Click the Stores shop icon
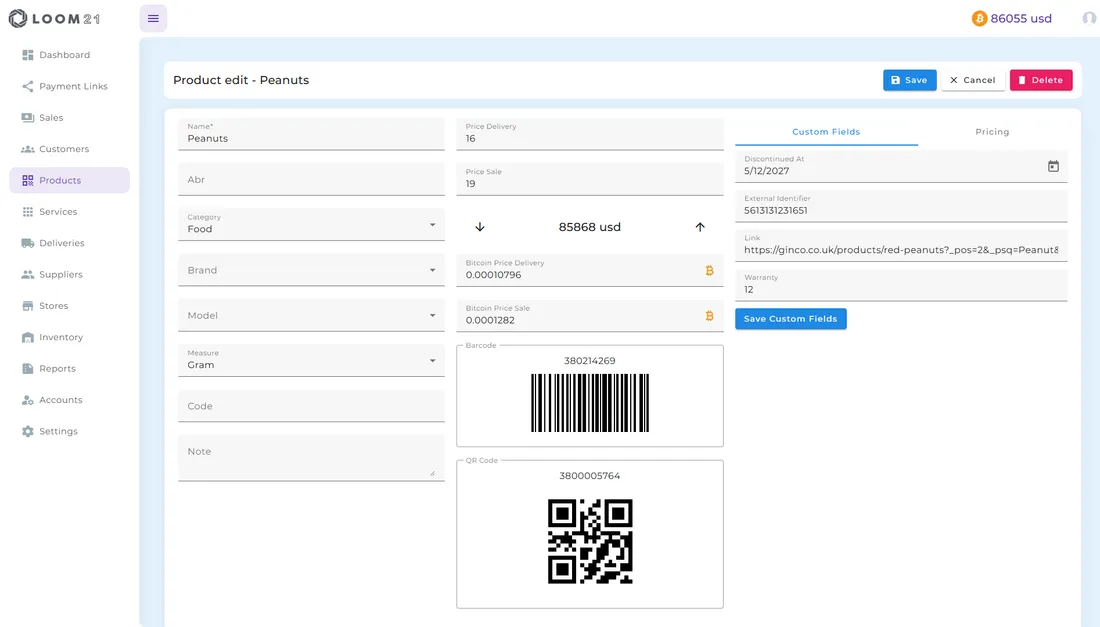Image resolution: width=1100 pixels, height=627 pixels. 28,306
